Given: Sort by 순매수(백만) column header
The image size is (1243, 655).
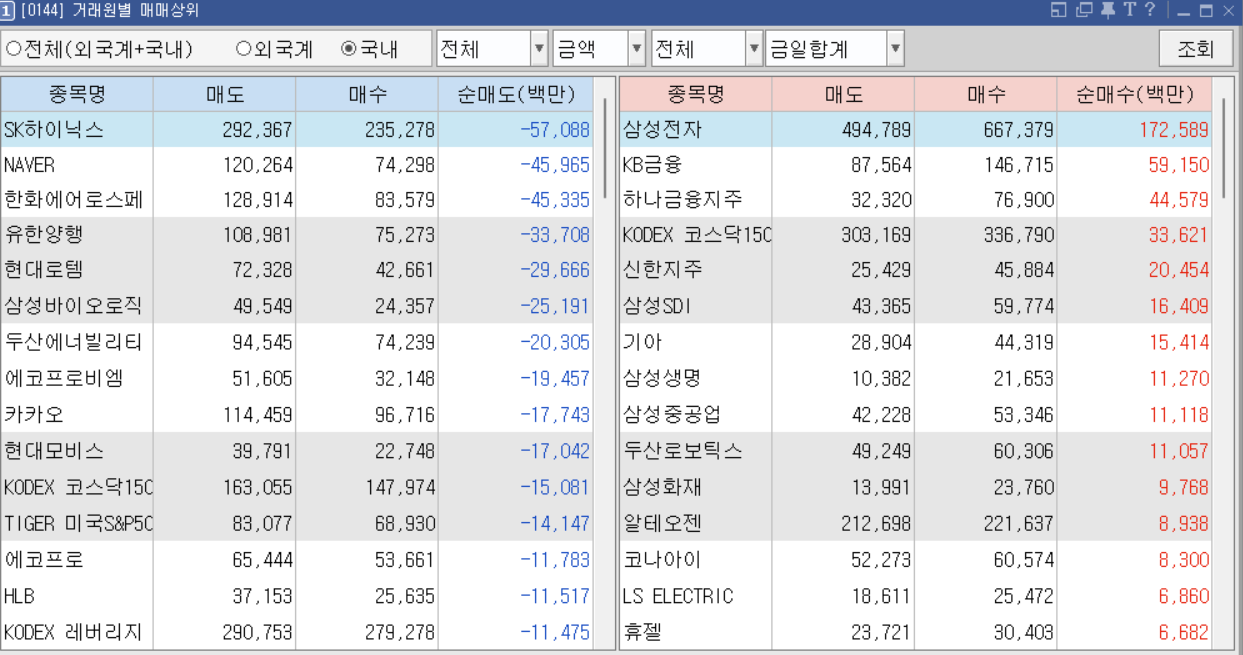Looking at the screenshot, I should [1134, 95].
